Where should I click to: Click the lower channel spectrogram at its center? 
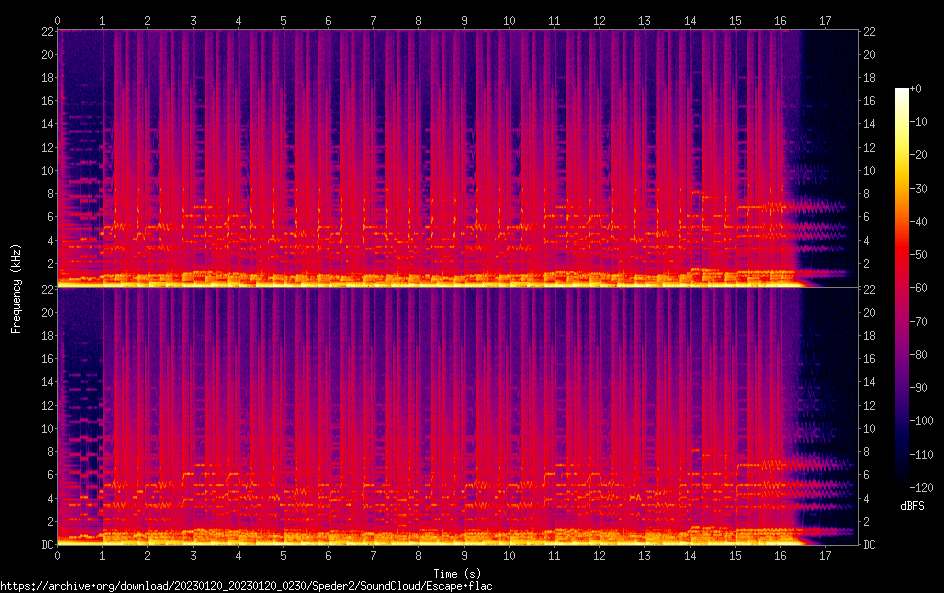[x=458, y=416]
